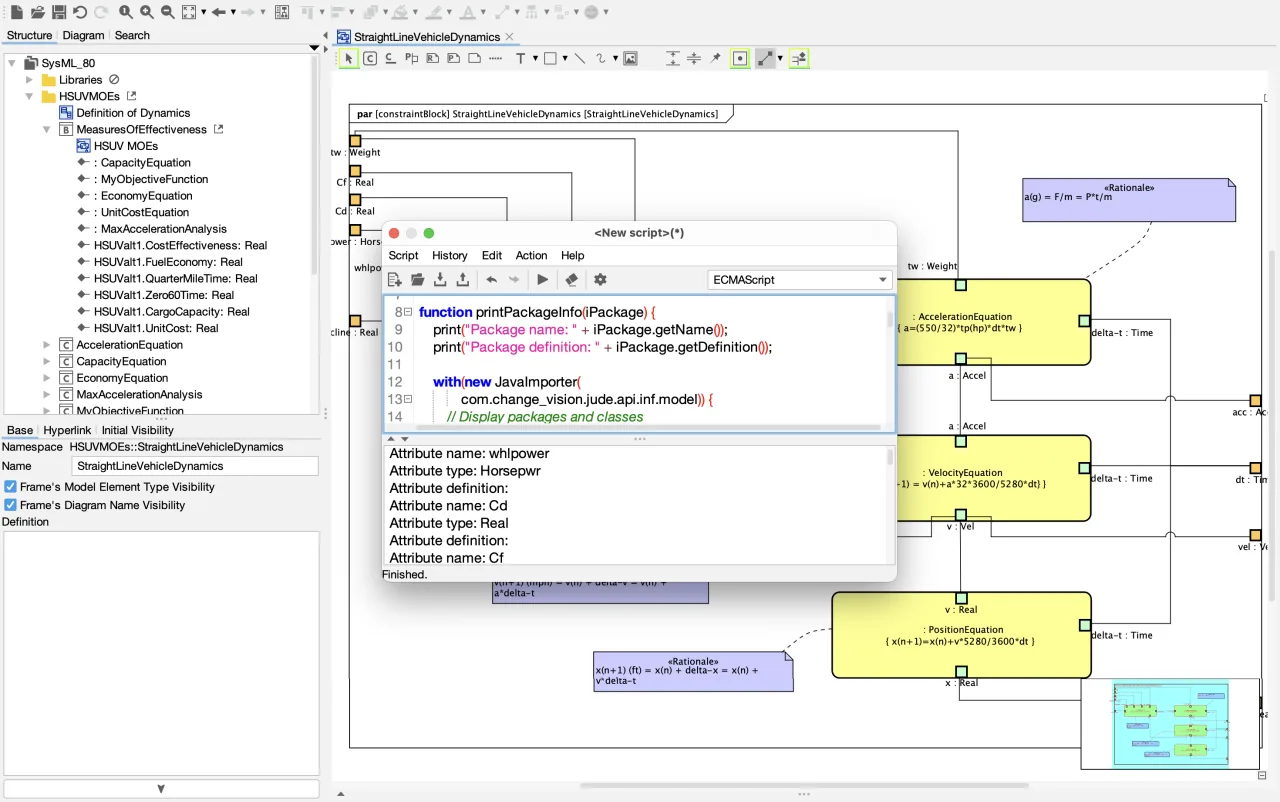Select the Text tool in diagram toolbar
This screenshot has width=1280, height=802.
pyautogui.click(x=520, y=59)
